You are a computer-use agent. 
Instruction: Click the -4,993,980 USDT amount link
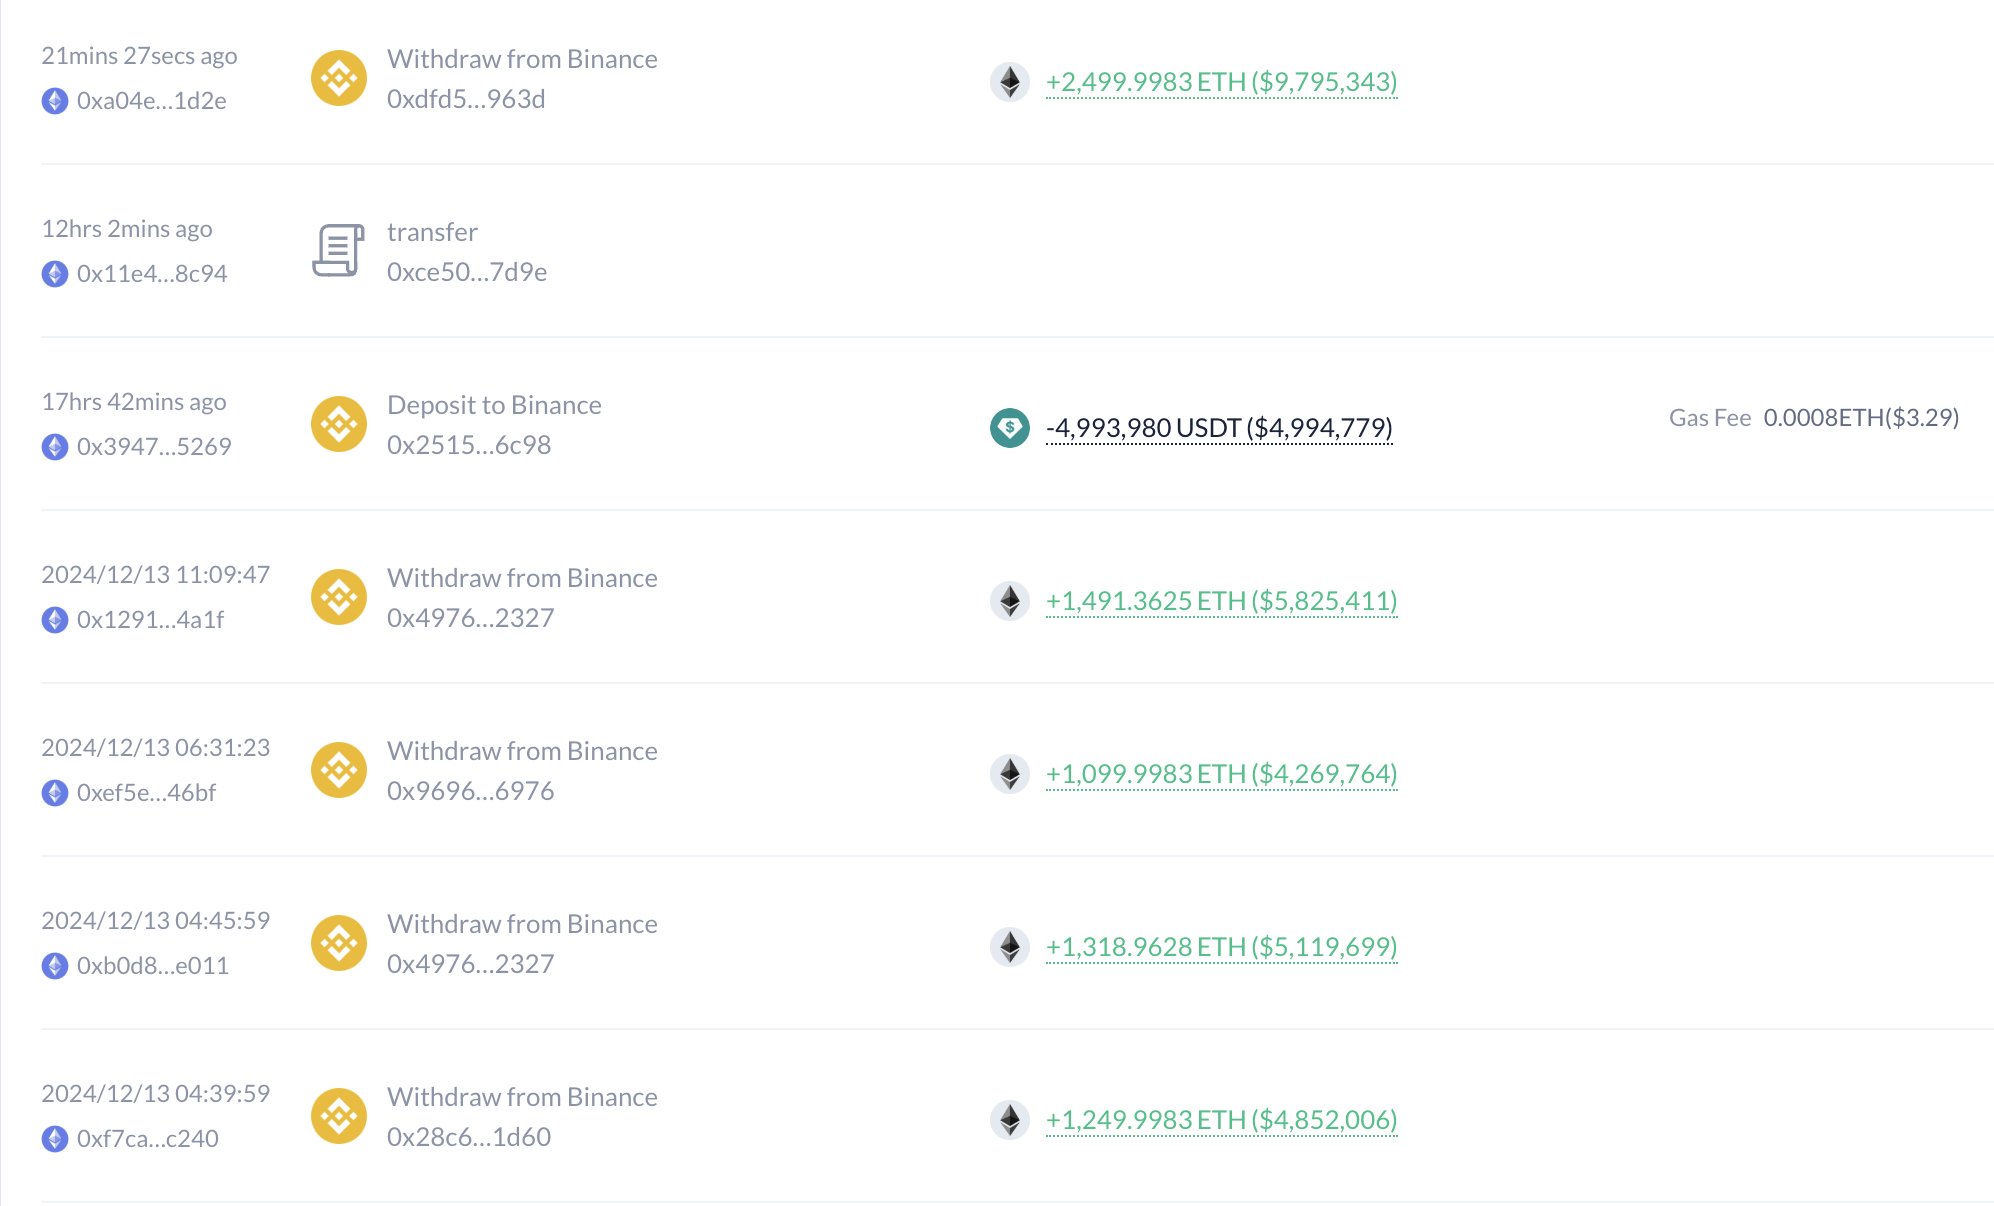tap(1219, 428)
